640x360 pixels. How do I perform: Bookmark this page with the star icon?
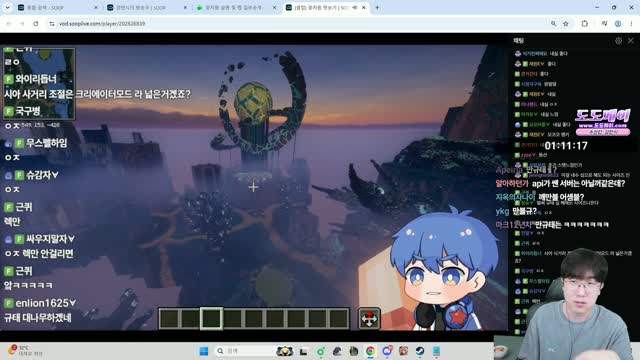pos(566,24)
